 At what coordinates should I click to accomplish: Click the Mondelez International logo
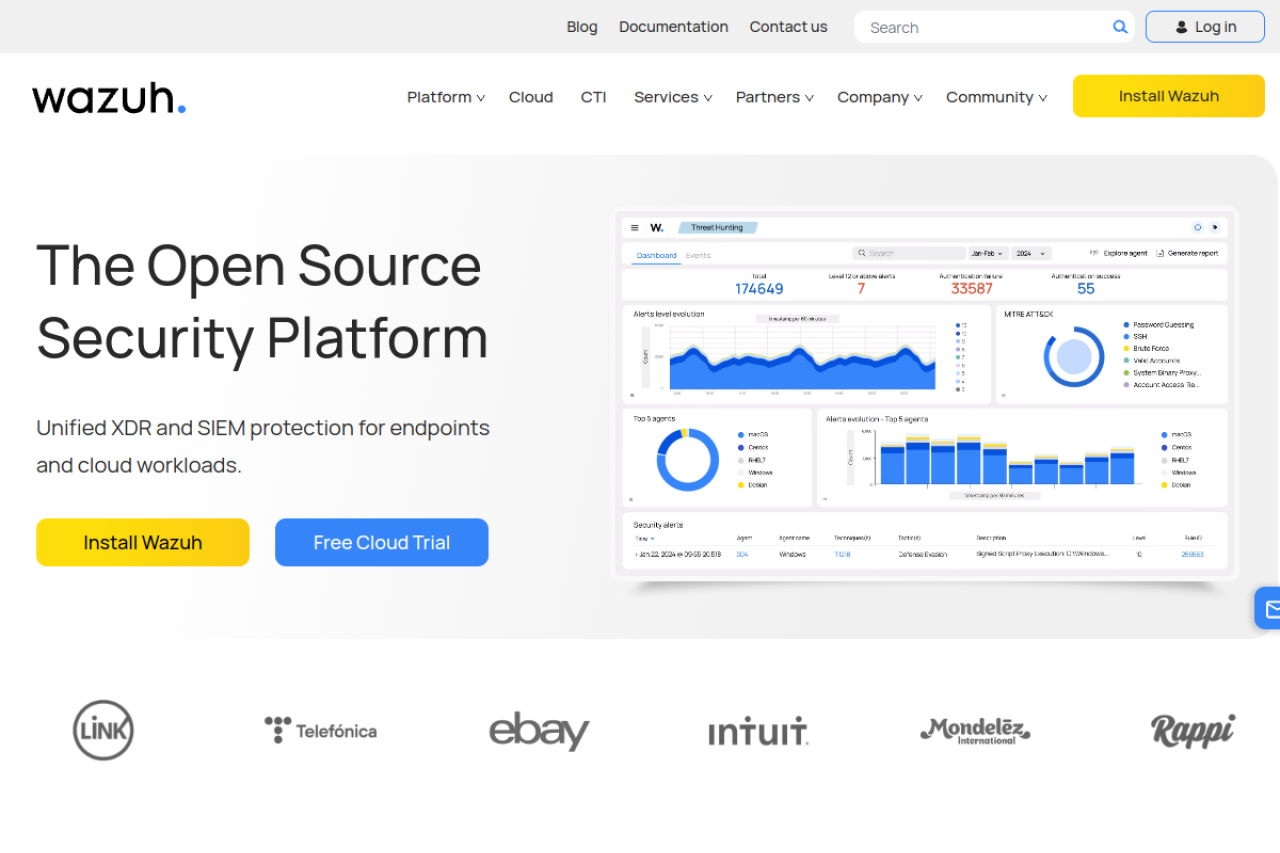tap(975, 731)
